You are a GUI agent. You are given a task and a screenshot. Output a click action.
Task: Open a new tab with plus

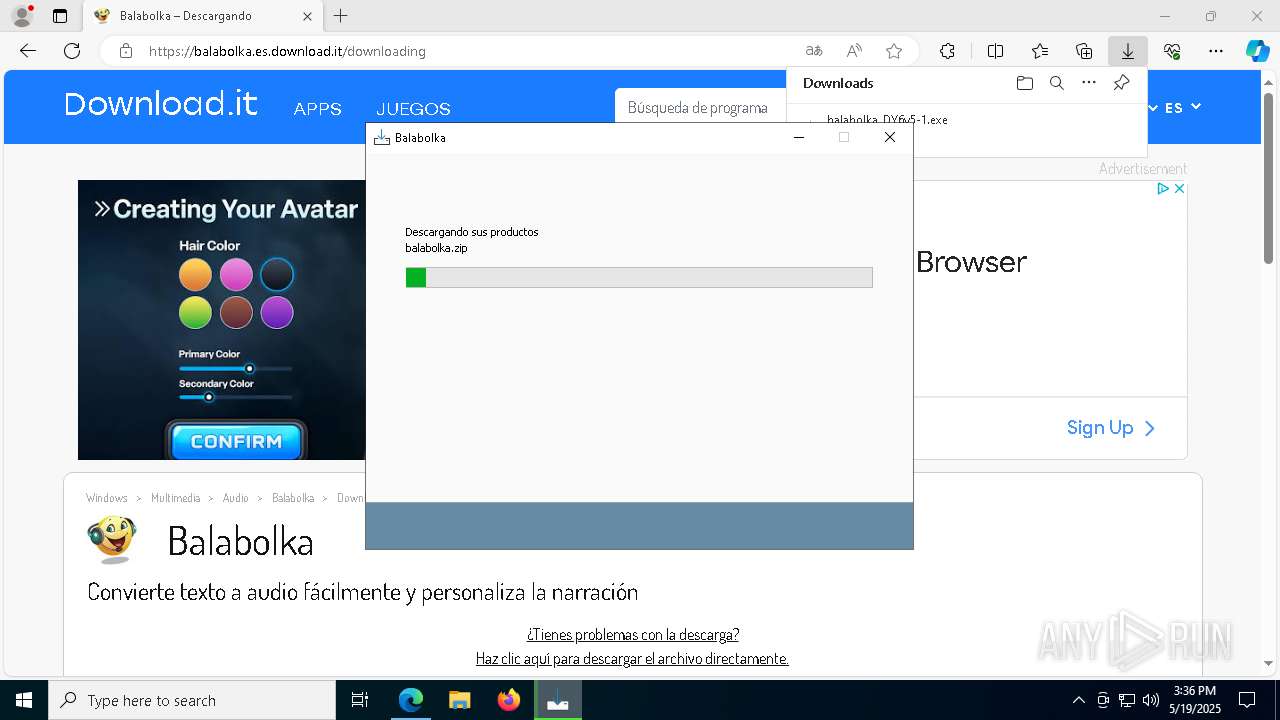[341, 16]
